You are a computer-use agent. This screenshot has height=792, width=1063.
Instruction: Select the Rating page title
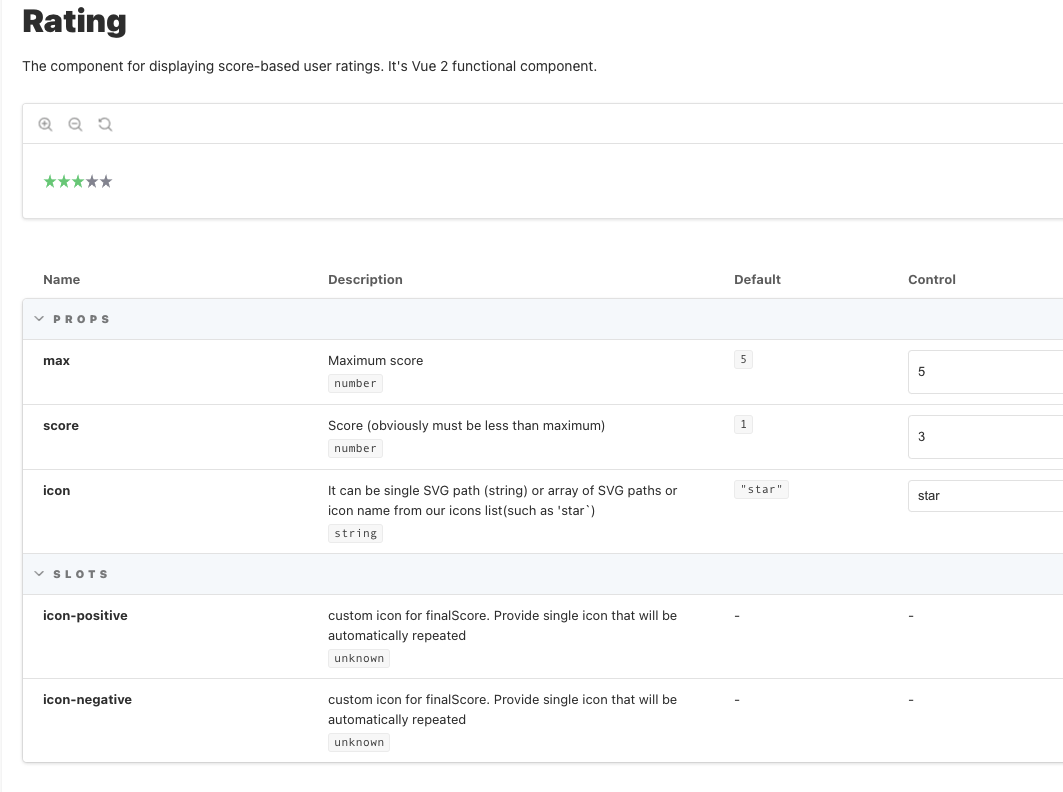(74, 21)
